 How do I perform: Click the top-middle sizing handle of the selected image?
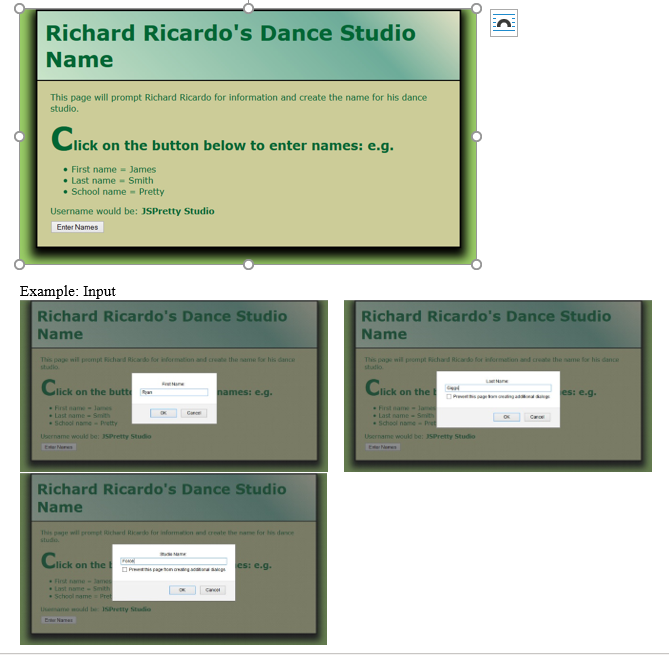pyautogui.click(x=248, y=9)
